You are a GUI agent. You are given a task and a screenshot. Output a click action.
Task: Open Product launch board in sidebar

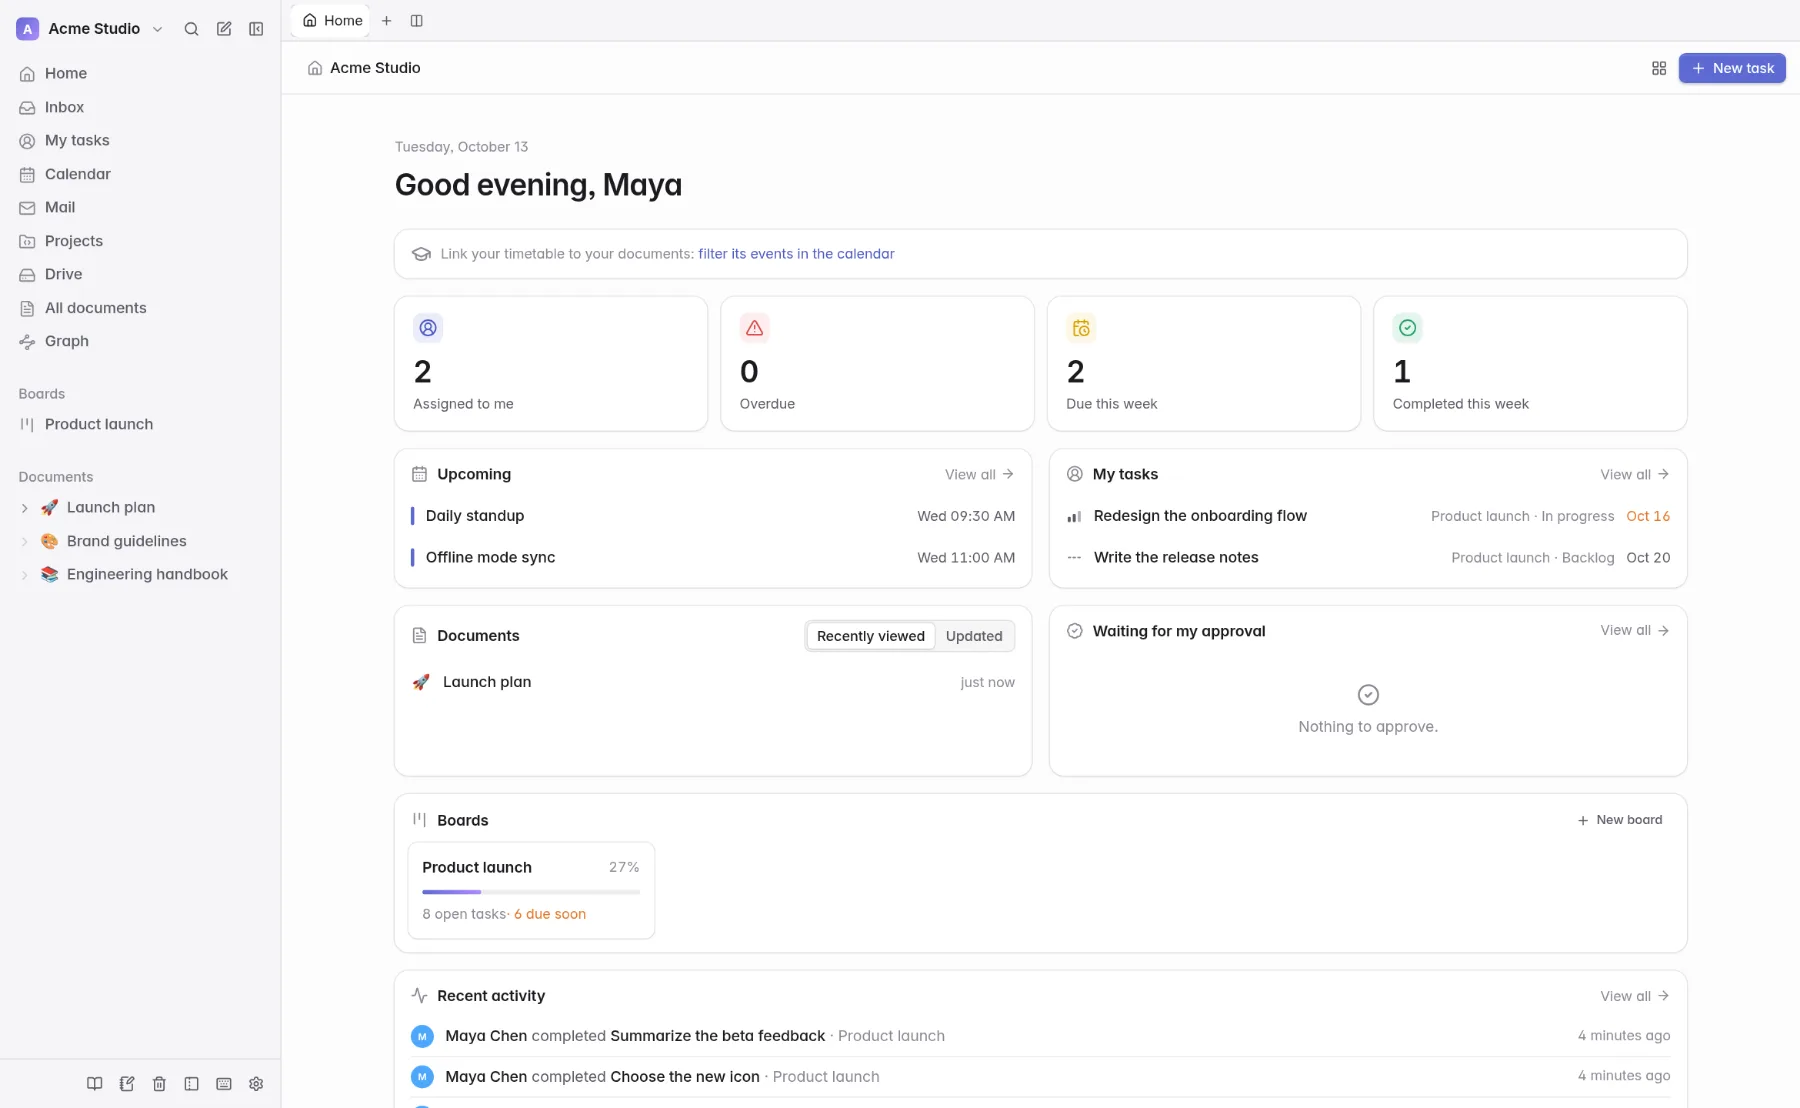pyautogui.click(x=140, y=424)
